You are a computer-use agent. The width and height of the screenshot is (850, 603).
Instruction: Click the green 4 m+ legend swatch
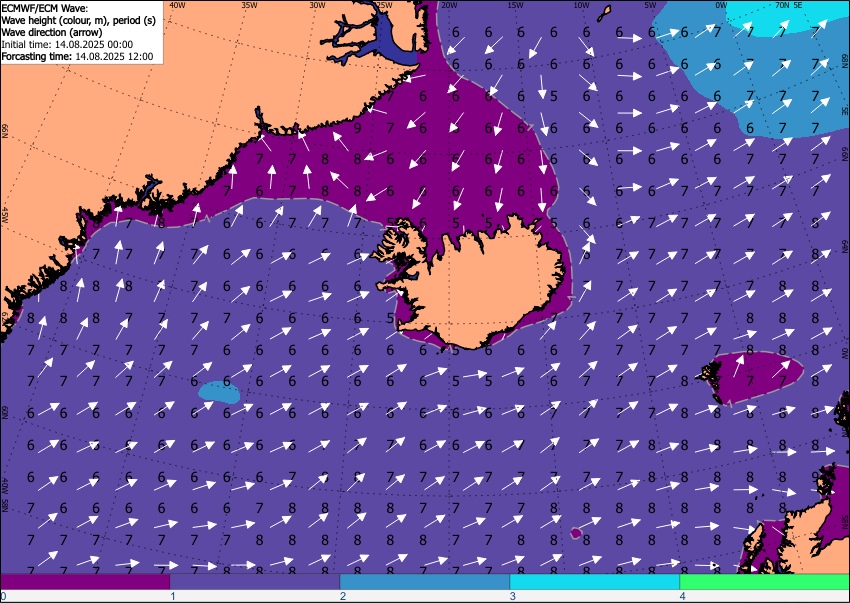pos(764,582)
